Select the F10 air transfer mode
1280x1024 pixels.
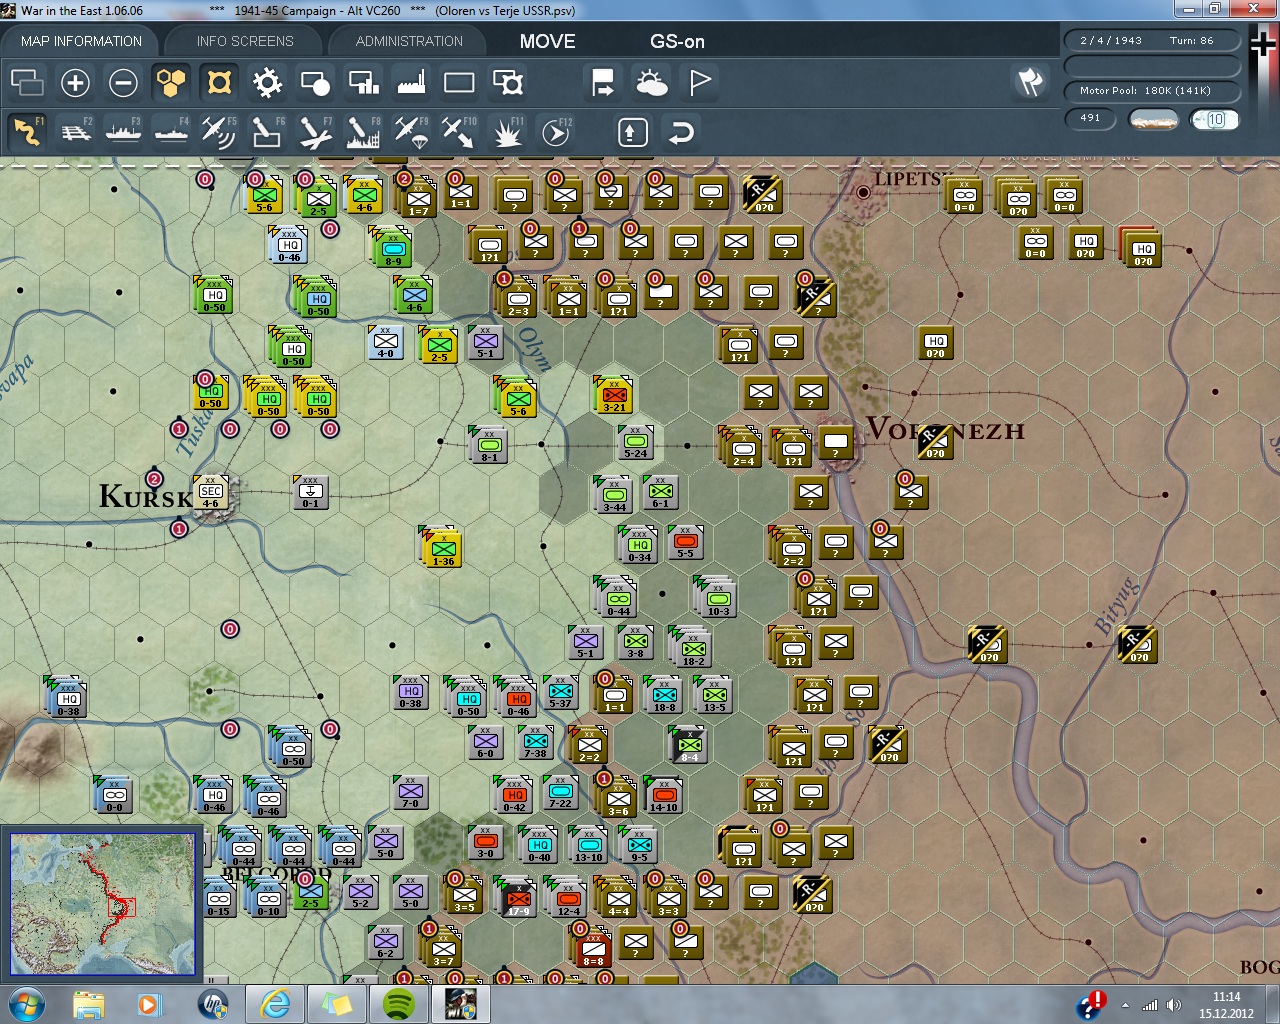(x=459, y=132)
